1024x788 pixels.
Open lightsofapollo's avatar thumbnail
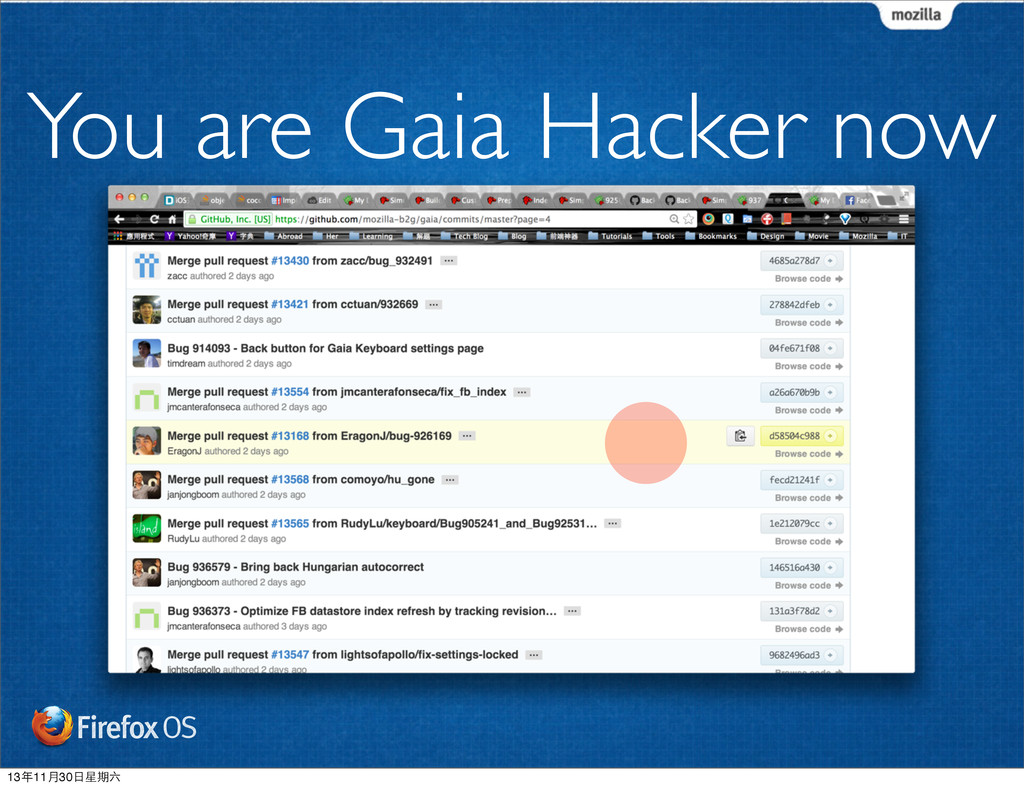pyautogui.click(x=146, y=659)
